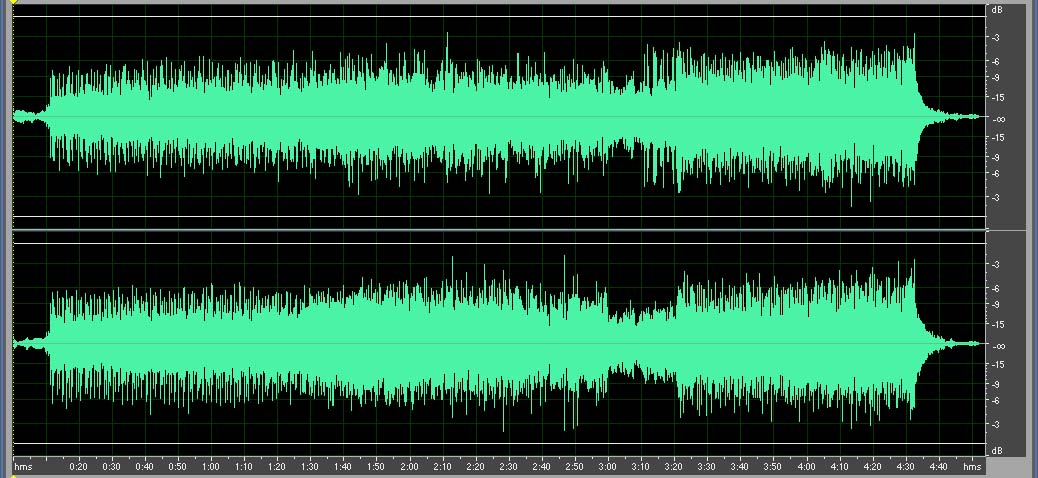Click the 3:20 label on the timeline

(x=674, y=467)
